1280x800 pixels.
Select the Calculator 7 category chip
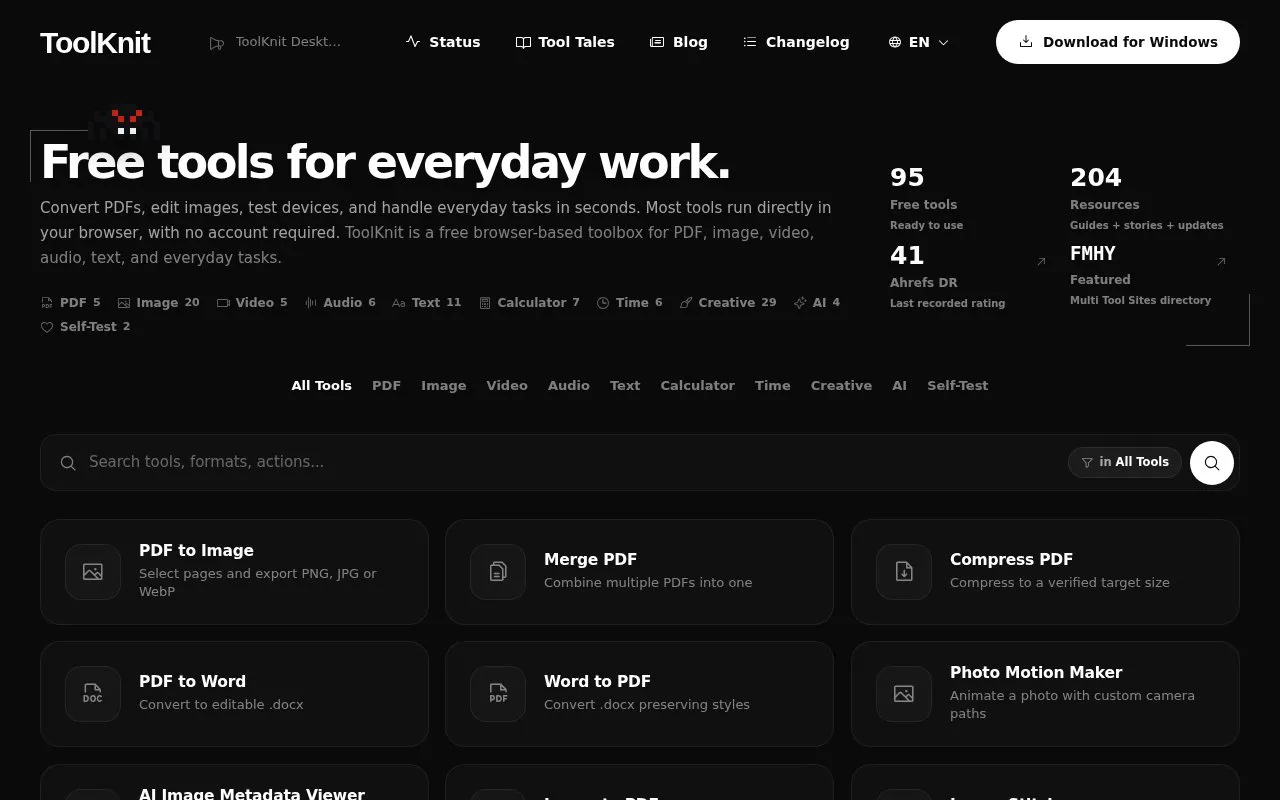click(x=529, y=302)
